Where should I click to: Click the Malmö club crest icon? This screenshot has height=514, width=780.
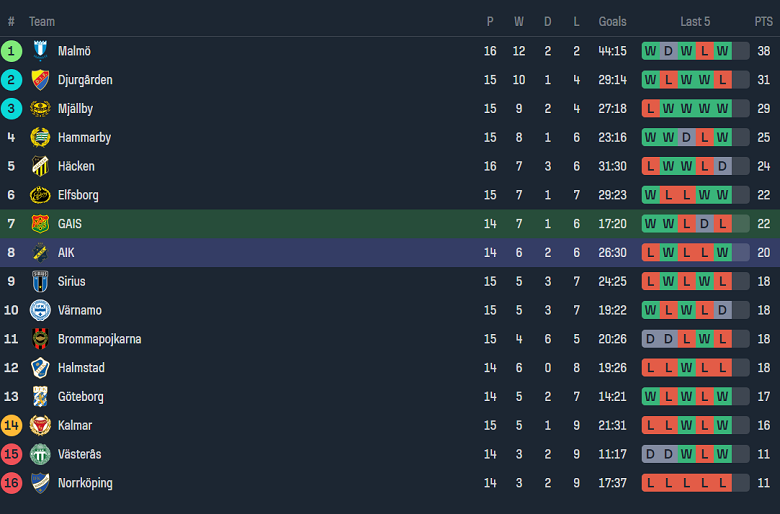tap(40, 51)
